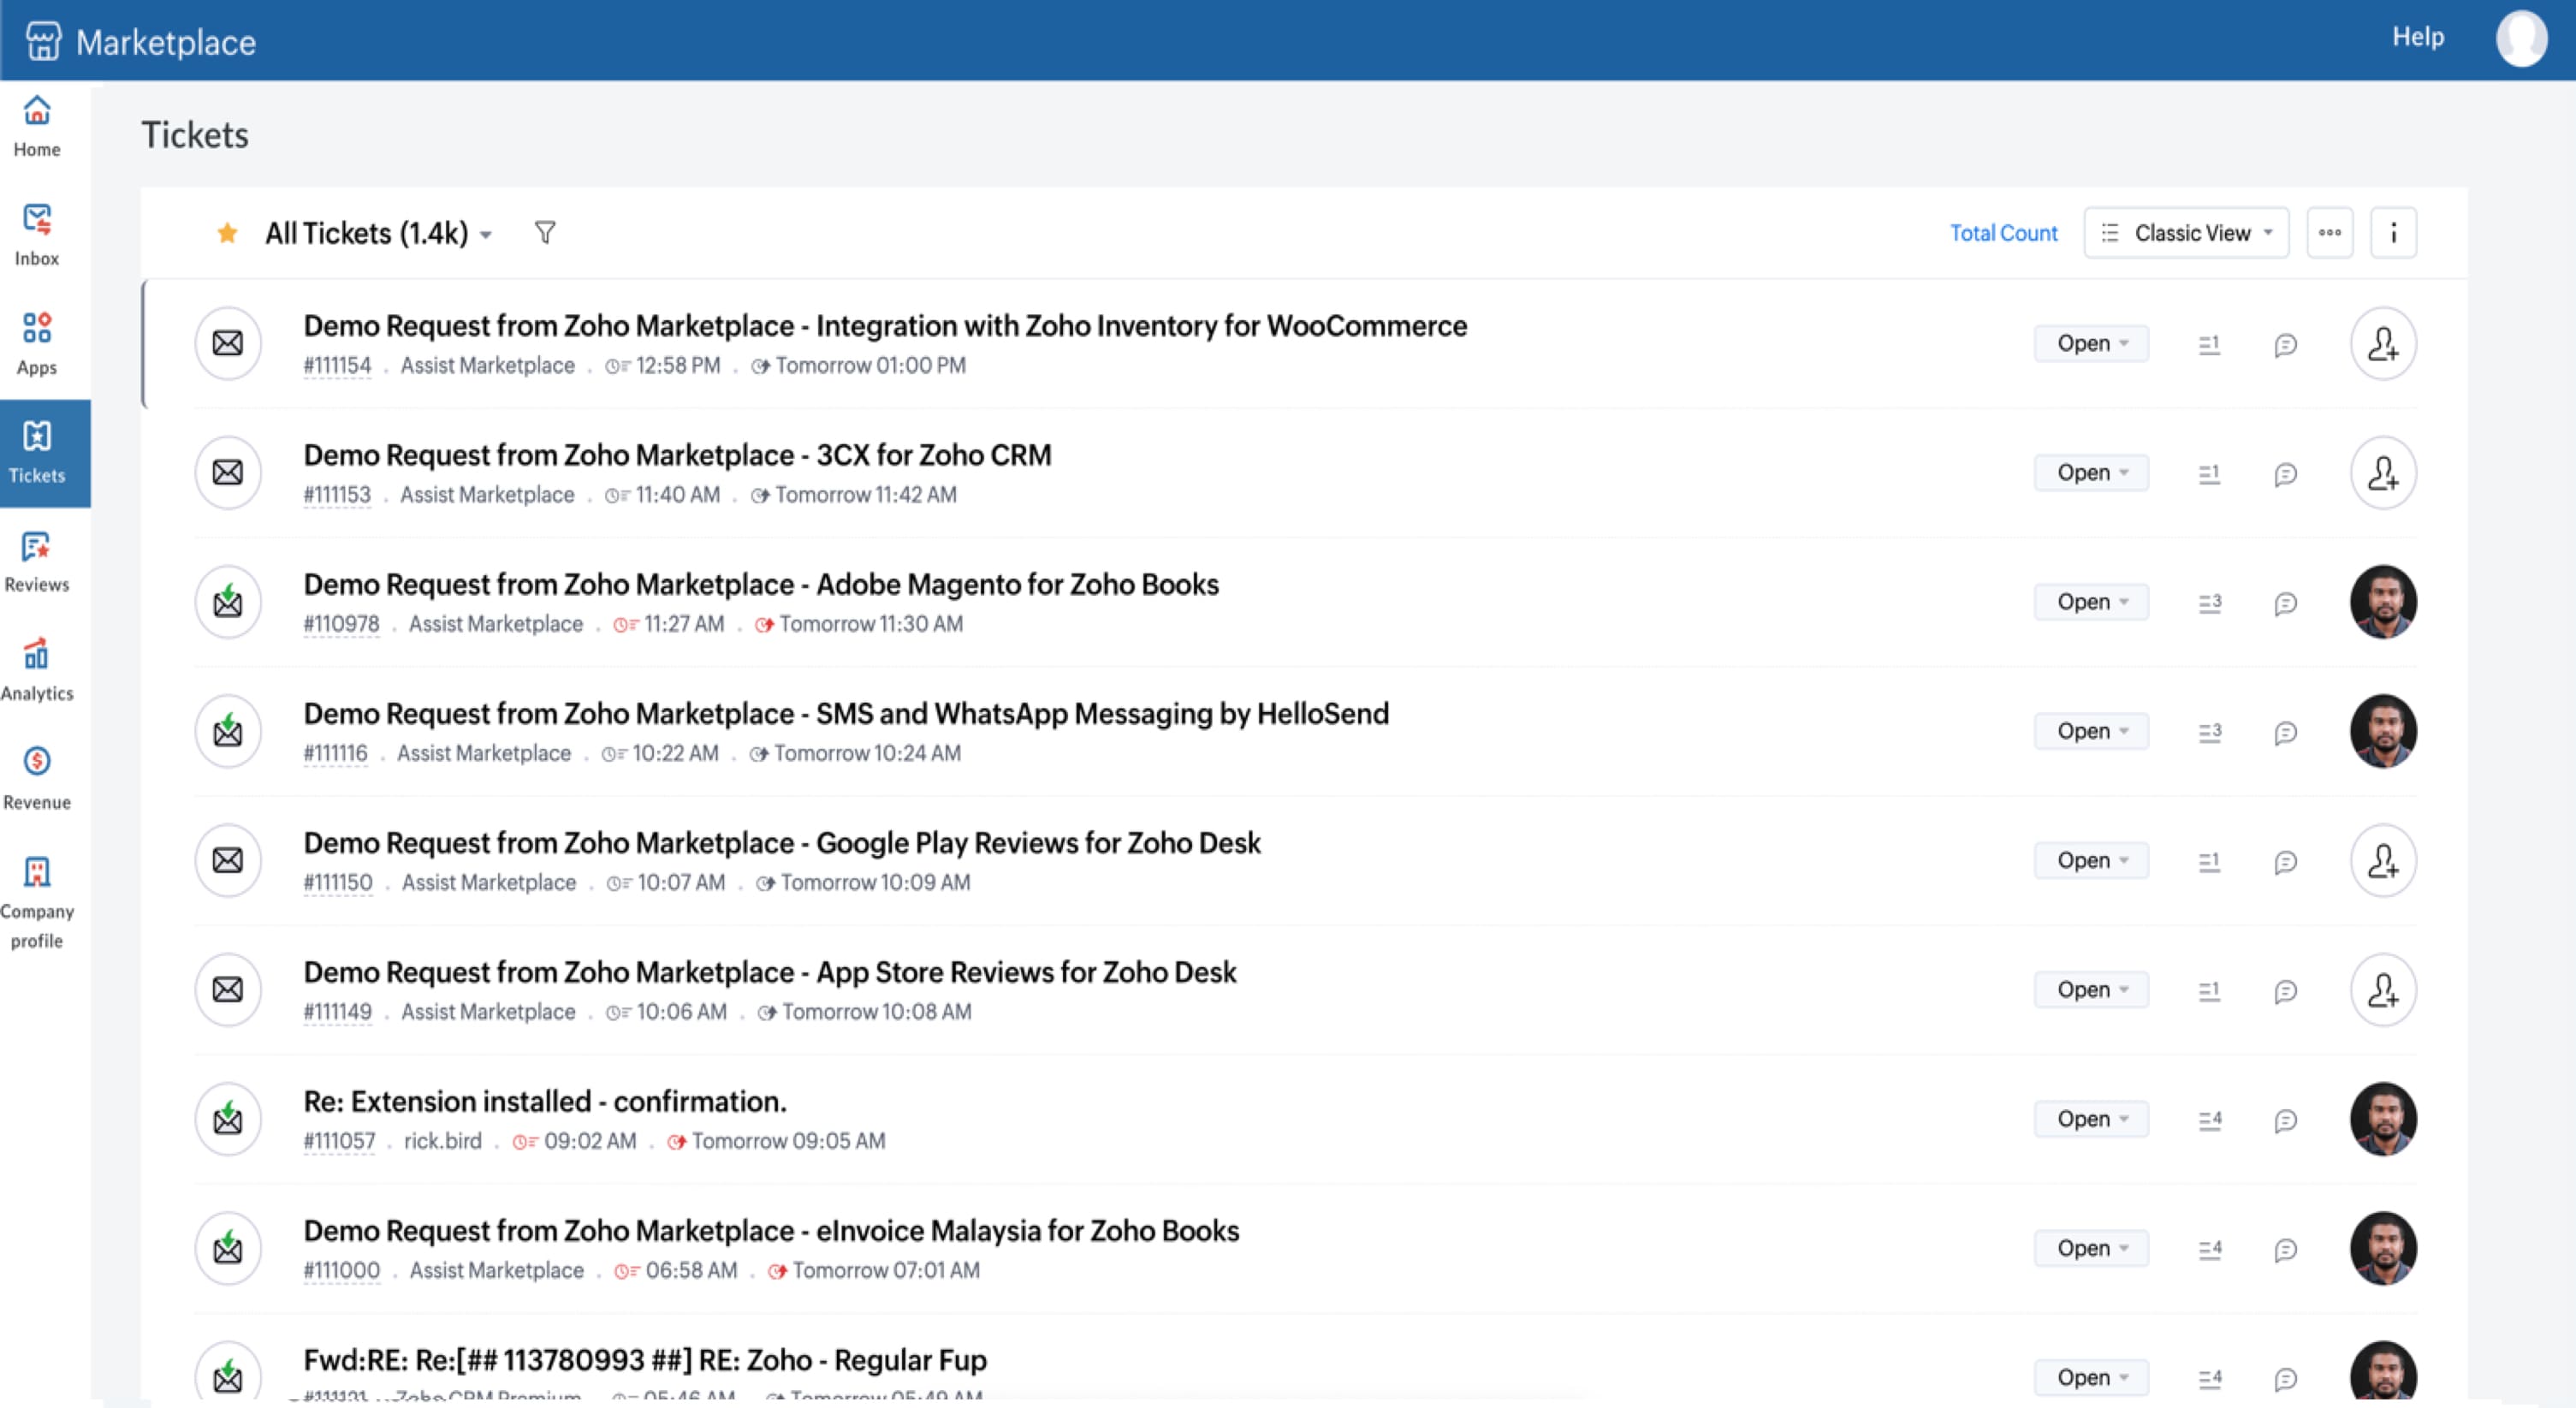This screenshot has height=1408, width=2576.
Task: Assign an agent to Google Play Reviews ticket
Action: pyautogui.click(x=2383, y=860)
